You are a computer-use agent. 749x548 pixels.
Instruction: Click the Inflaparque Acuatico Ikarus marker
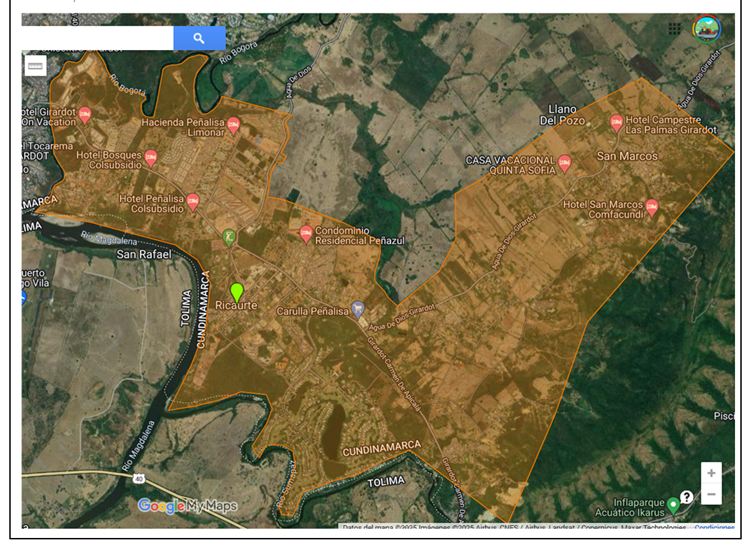point(674,505)
